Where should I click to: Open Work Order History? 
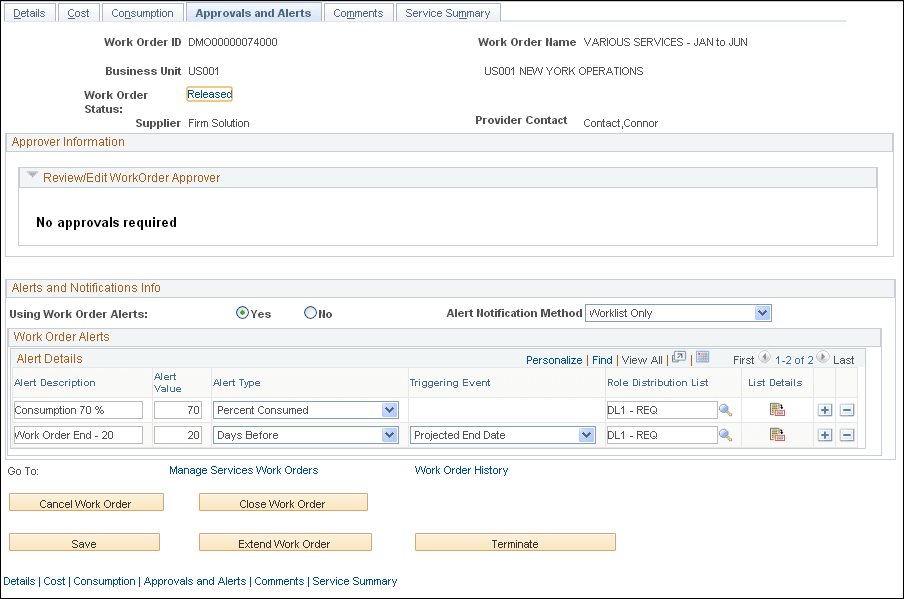pyautogui.click(x=461, y=470)
